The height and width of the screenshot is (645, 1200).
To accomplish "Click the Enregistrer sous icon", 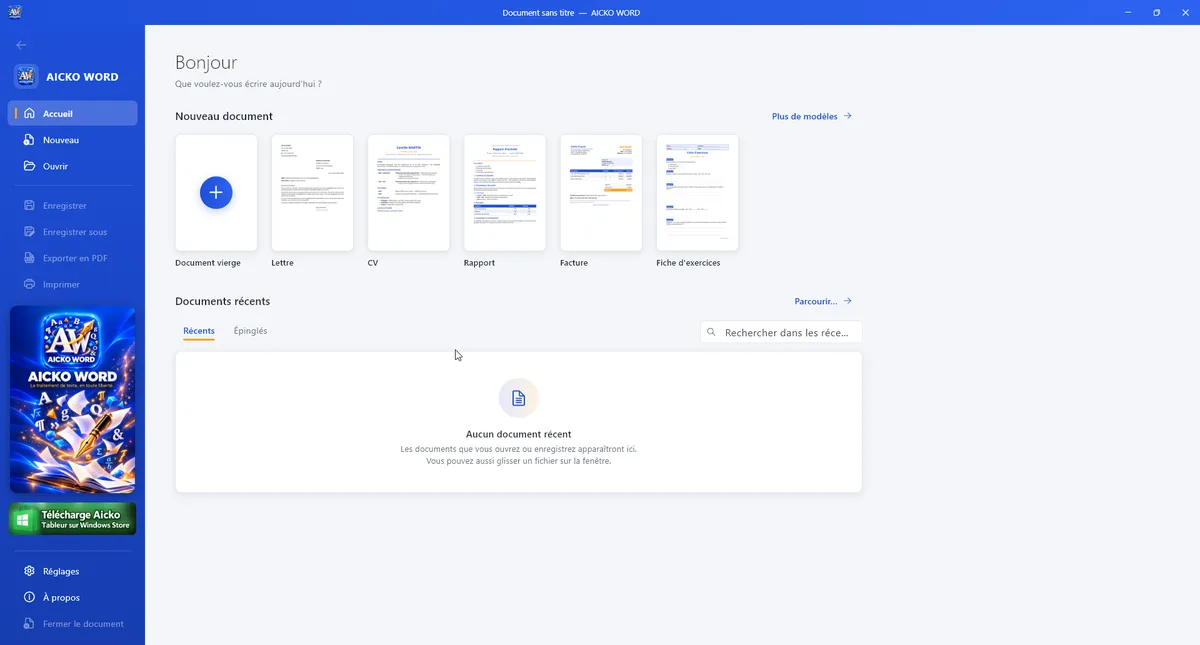I will click(x=29, y=232).
